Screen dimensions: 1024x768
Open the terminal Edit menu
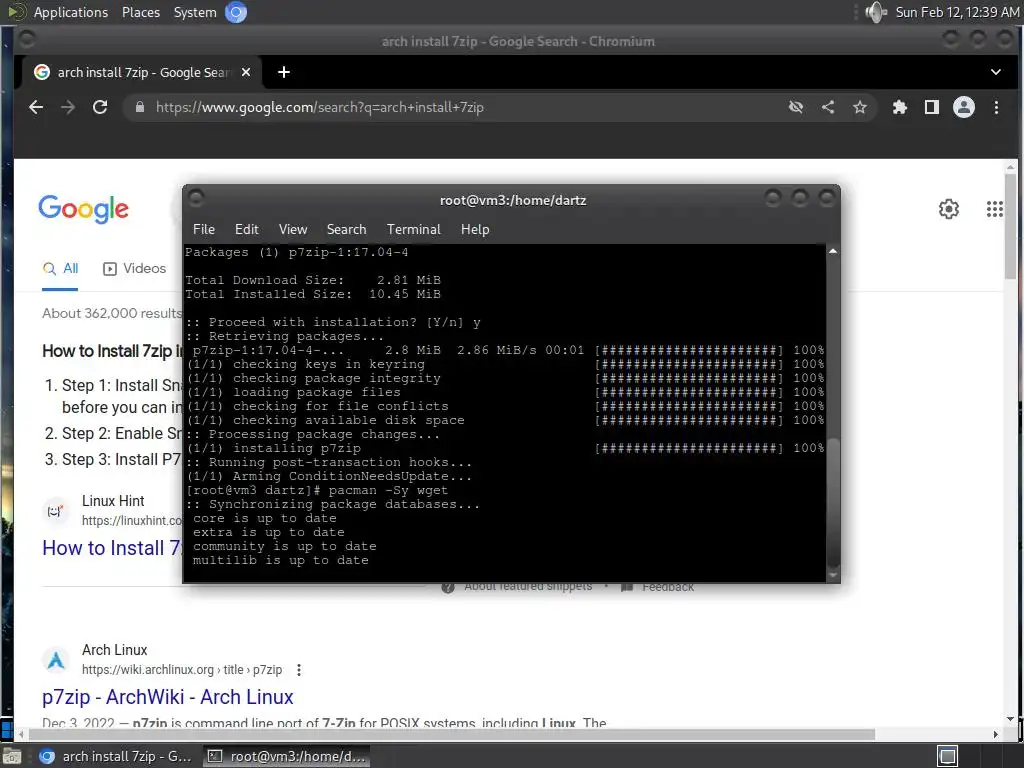coord(246,229)
